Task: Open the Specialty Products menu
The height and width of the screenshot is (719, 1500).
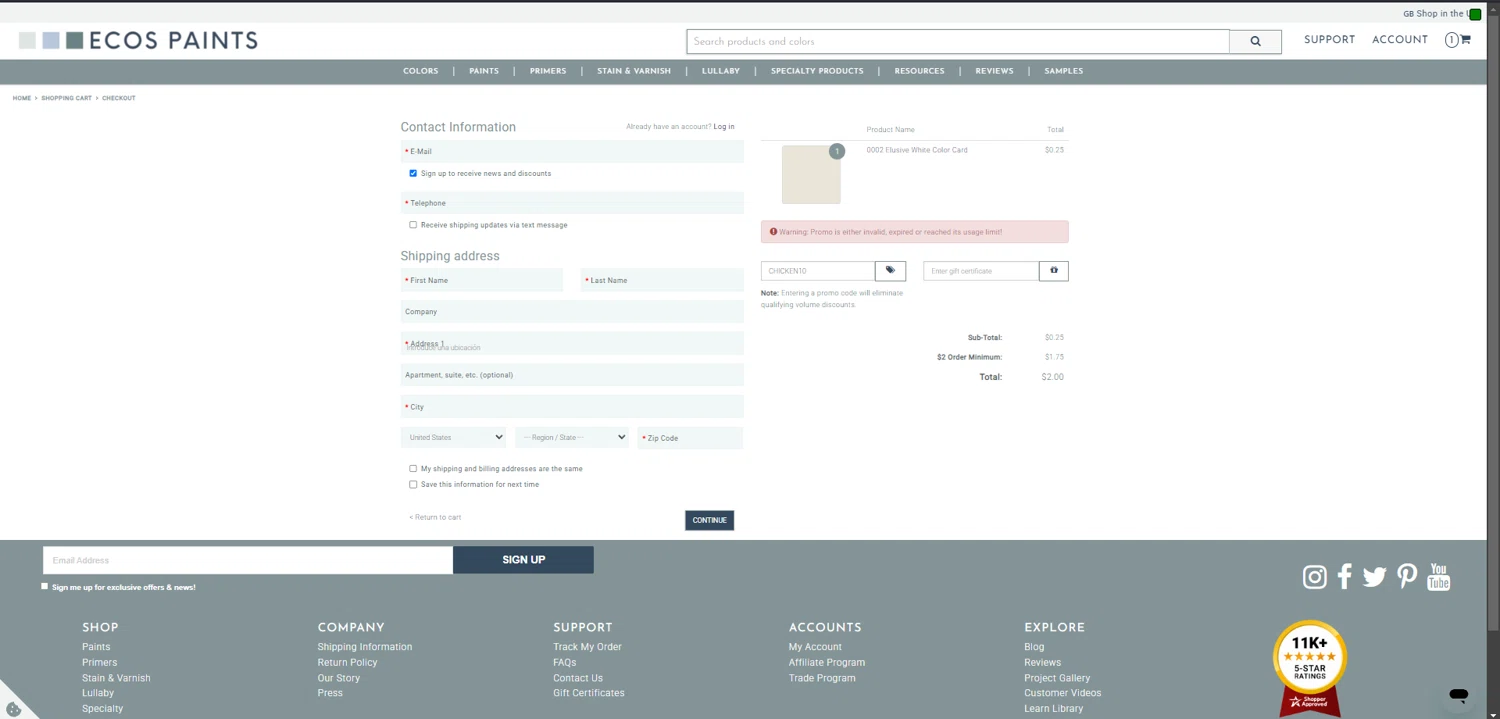Action: [x=817, y=71]
